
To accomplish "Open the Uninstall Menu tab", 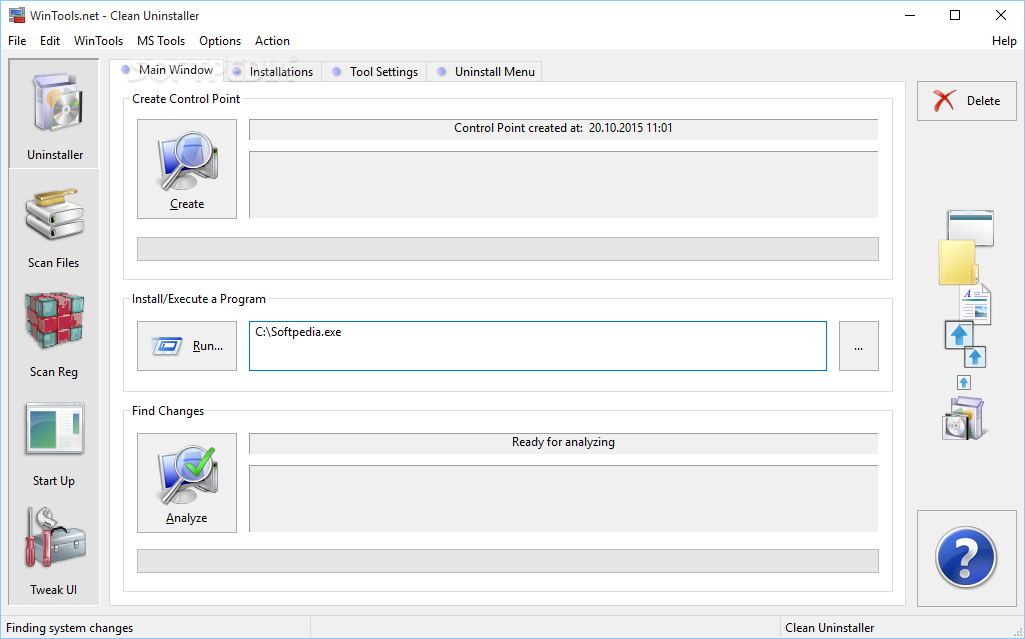I will pyautogui.click(x=485, y=72).
